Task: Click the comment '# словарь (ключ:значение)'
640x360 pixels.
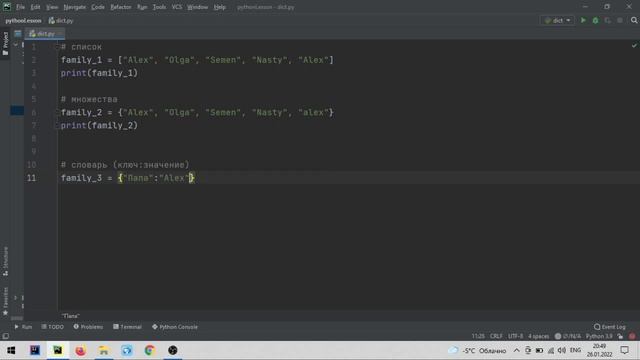Action: pyautogui.click(x=125, y=165)
